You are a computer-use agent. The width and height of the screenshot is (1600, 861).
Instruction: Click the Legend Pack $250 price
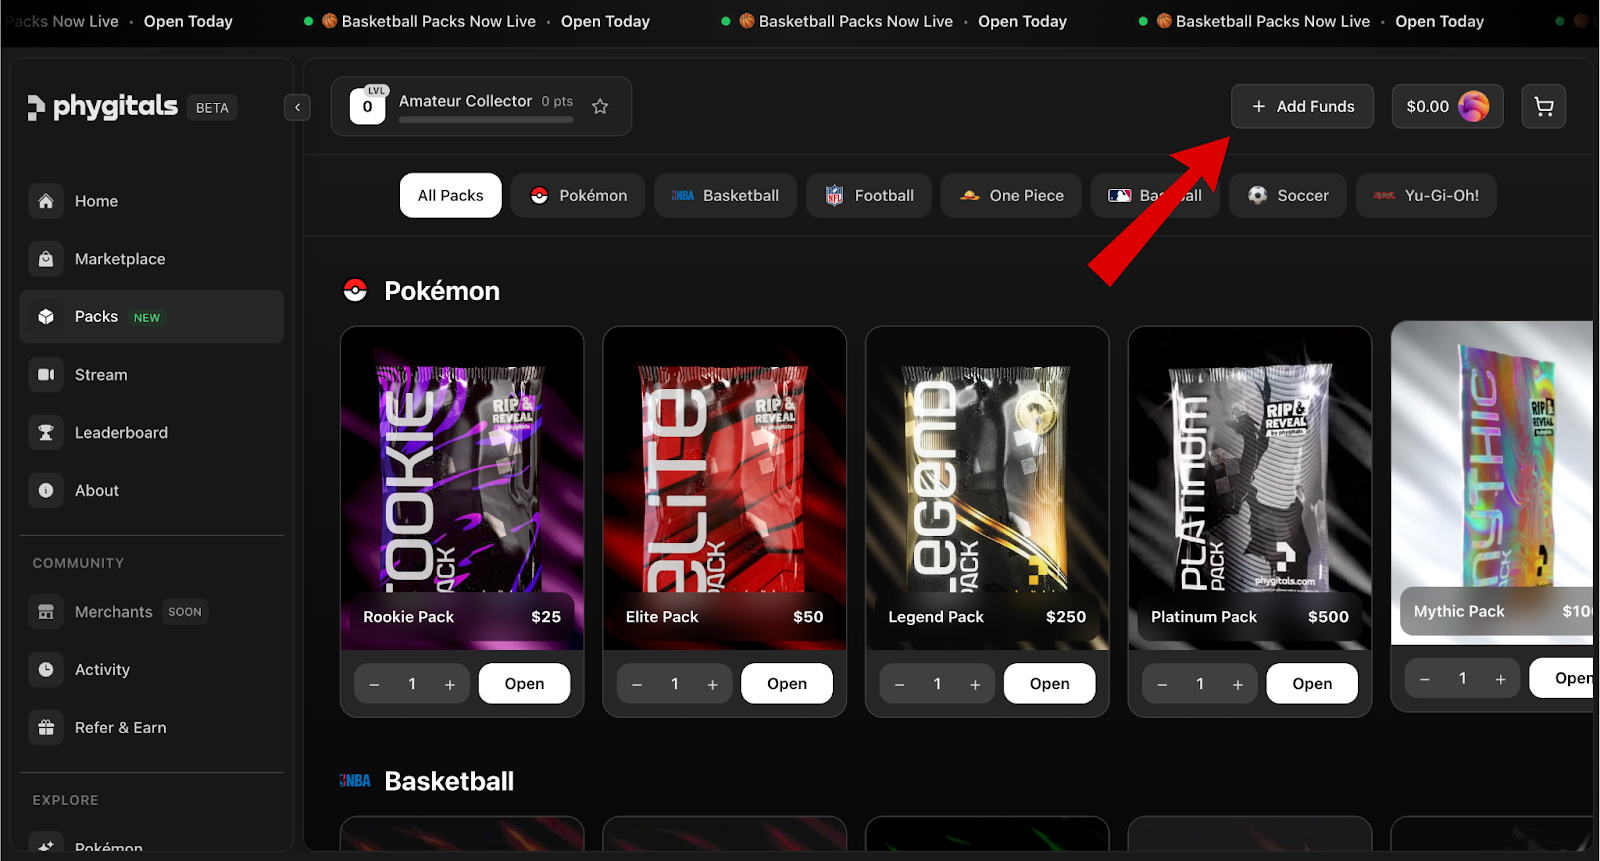pyautogui.click(x=1066, y=617)
